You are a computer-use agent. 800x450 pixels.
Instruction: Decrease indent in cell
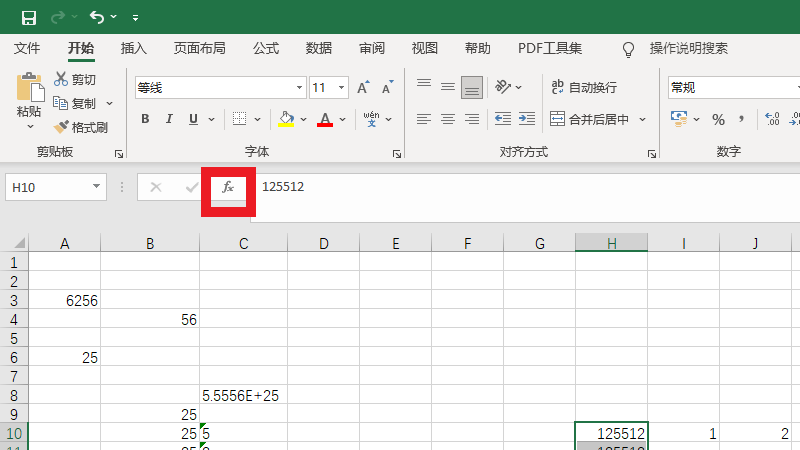(503, 119)
